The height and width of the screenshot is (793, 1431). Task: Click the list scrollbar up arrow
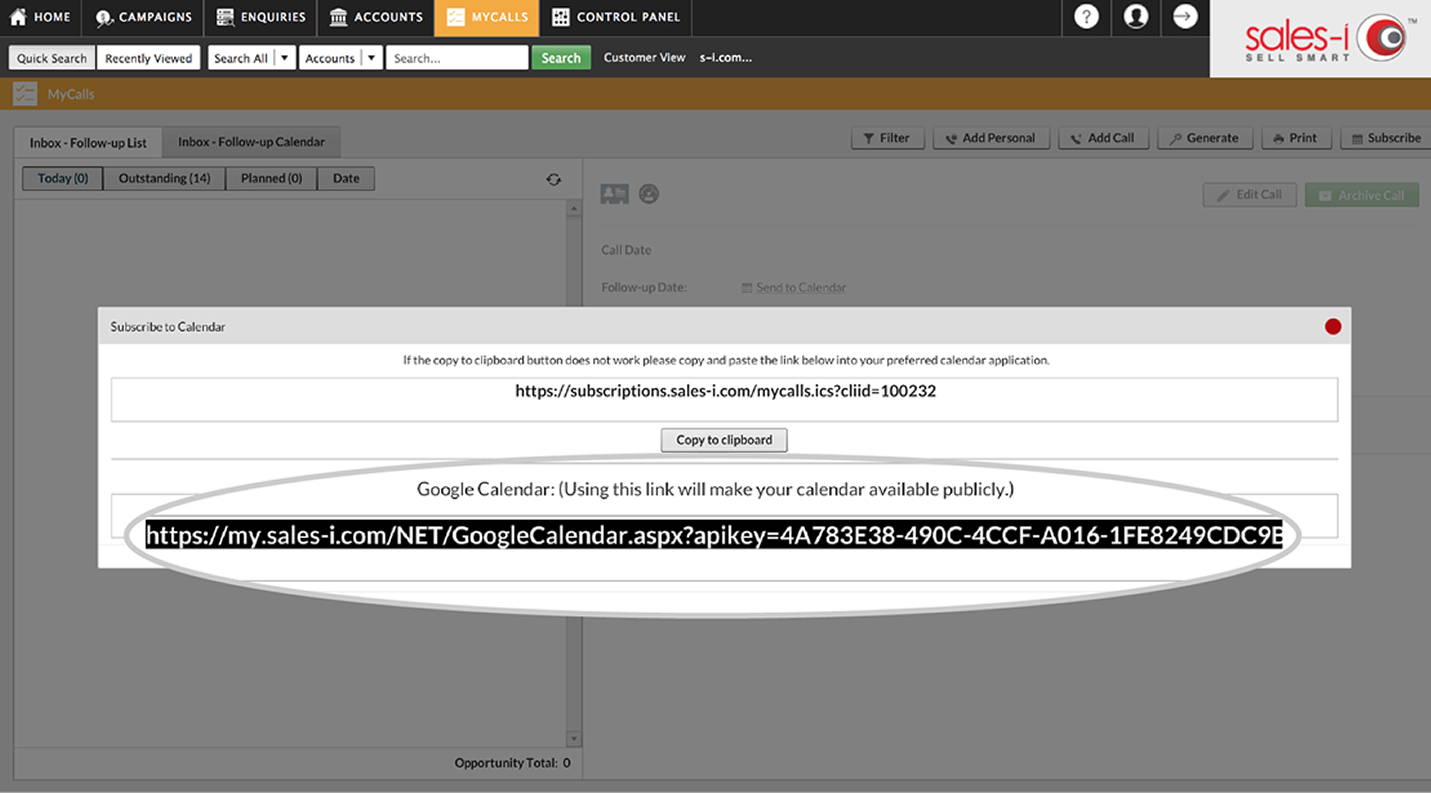point(574,209)
